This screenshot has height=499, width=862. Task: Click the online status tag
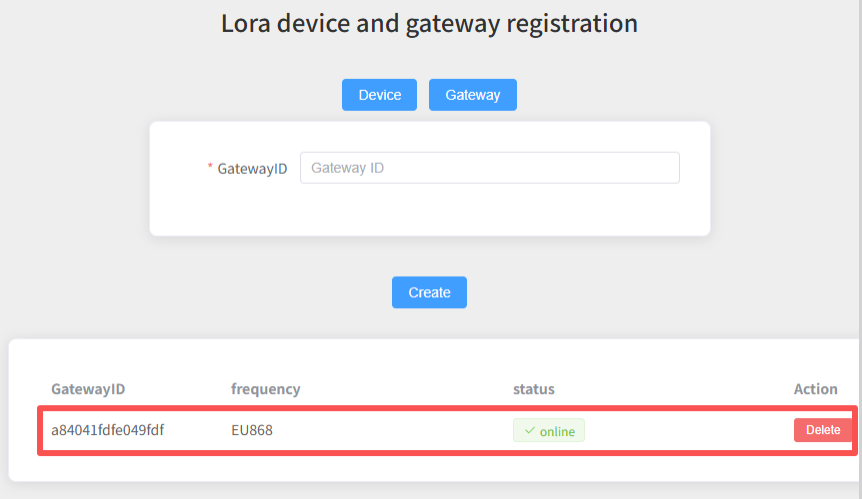(549, 431)
